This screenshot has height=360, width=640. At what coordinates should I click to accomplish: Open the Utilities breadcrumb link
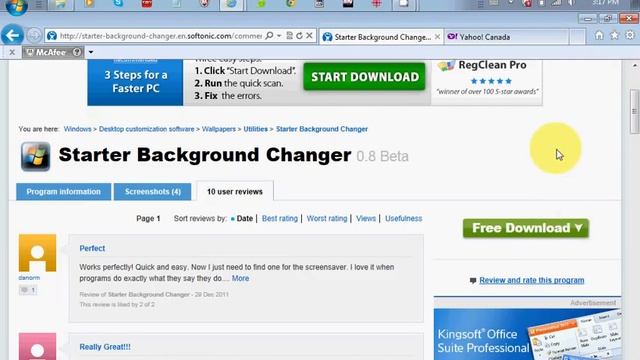click(256, 129)
